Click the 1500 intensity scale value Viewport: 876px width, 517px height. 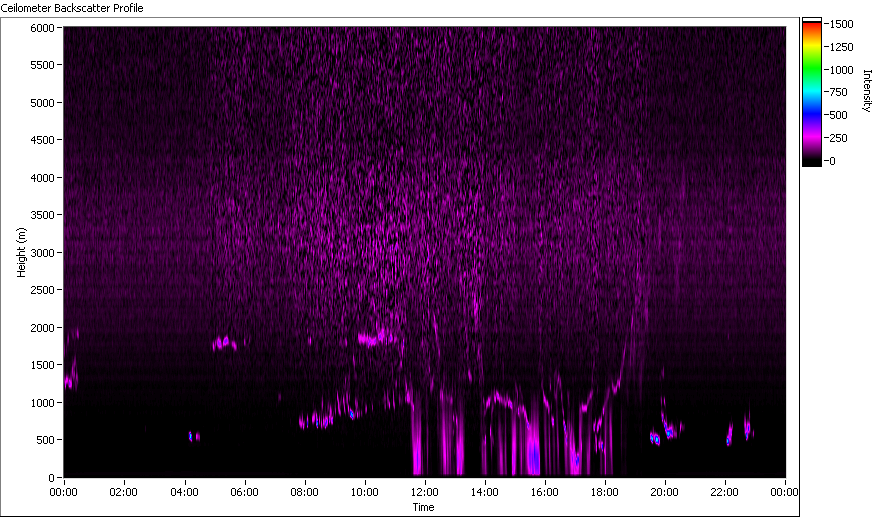[841, 24]
